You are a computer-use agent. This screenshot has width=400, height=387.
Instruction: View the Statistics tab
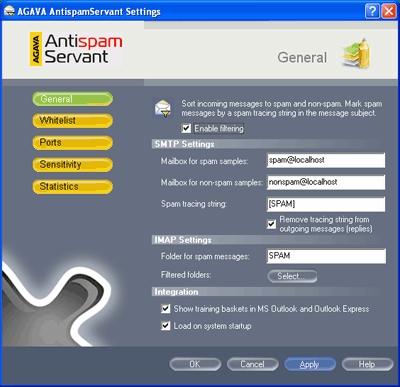click(73, 187)
